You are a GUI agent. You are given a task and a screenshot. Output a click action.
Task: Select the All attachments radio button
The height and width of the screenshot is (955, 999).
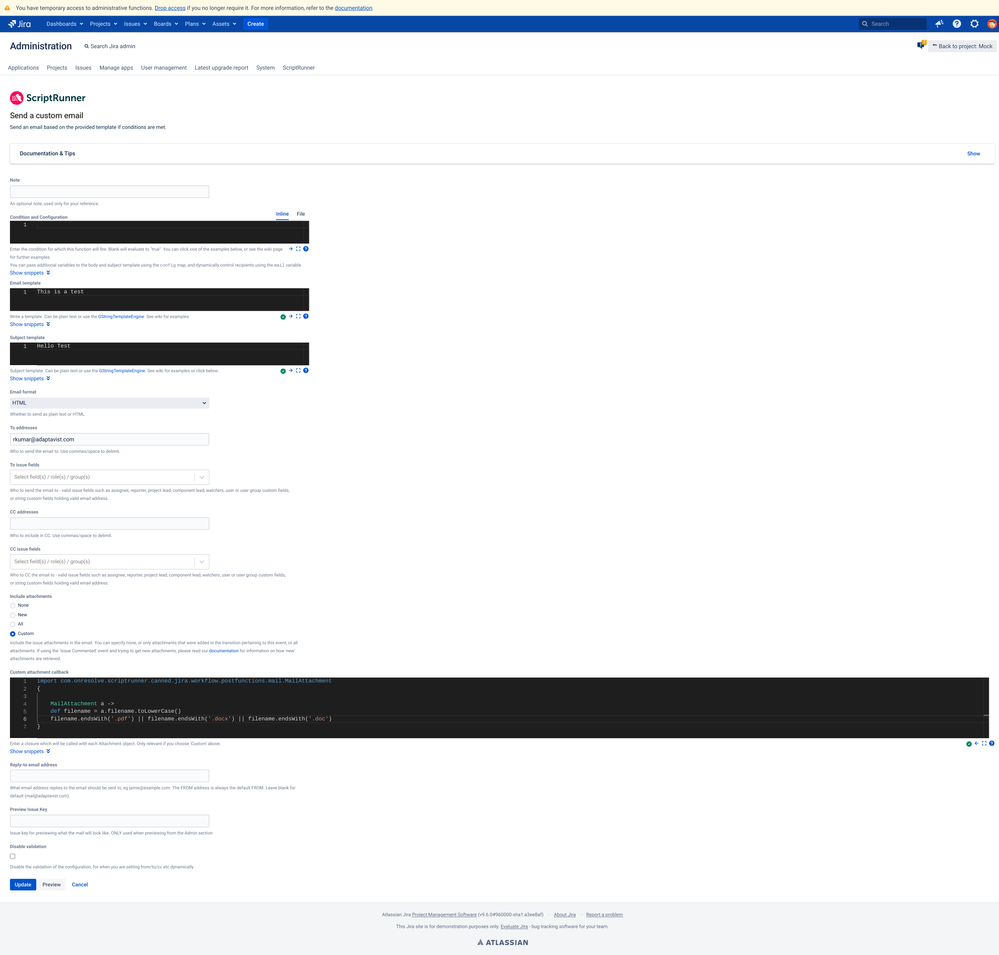(x=13, y=624)
